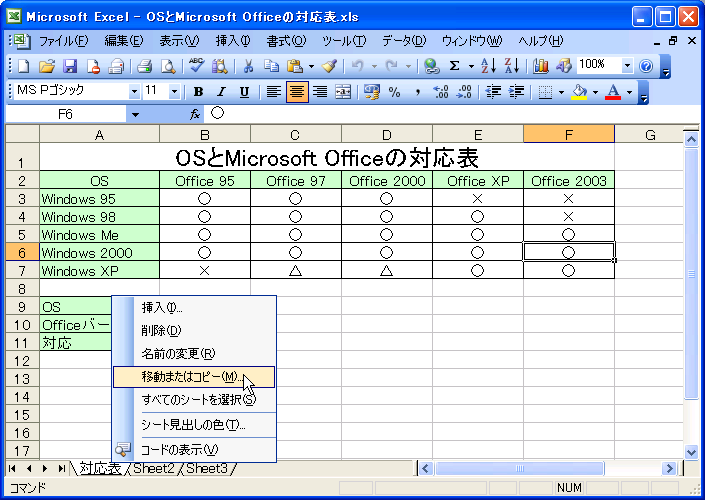Choose 挿入 in the sheet context menu
The image size is (705, 500).
pos(194,308)
